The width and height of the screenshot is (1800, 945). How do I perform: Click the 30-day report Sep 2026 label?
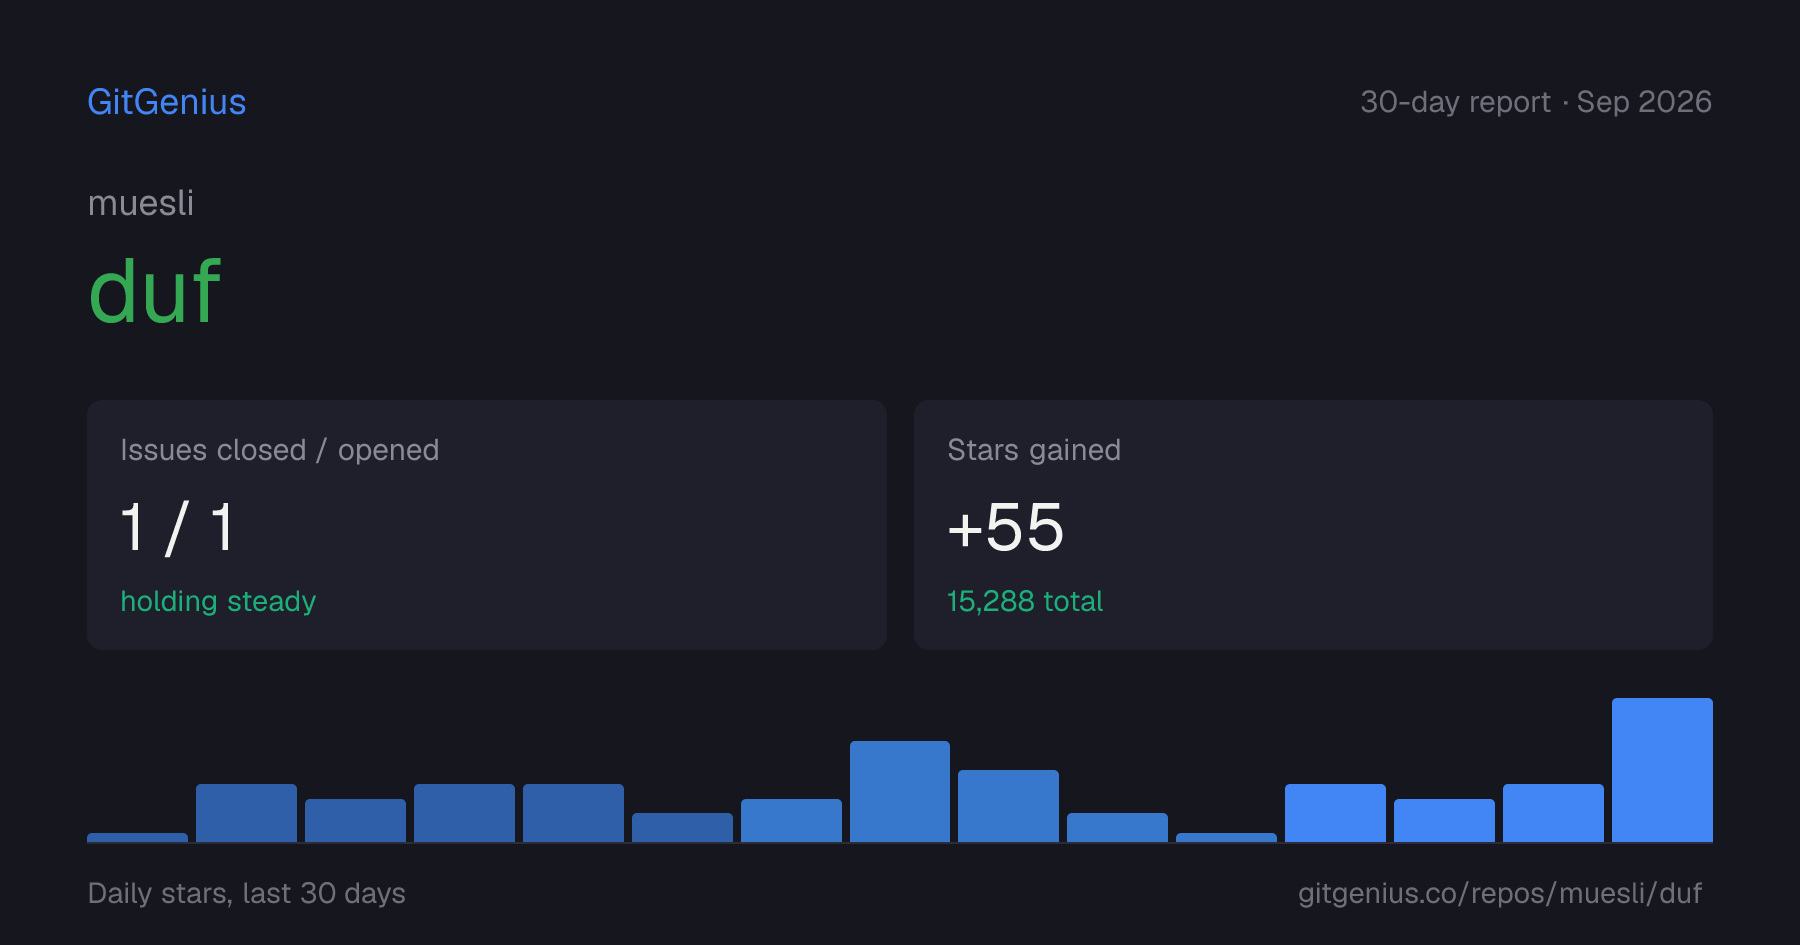tap(1536, 102)
